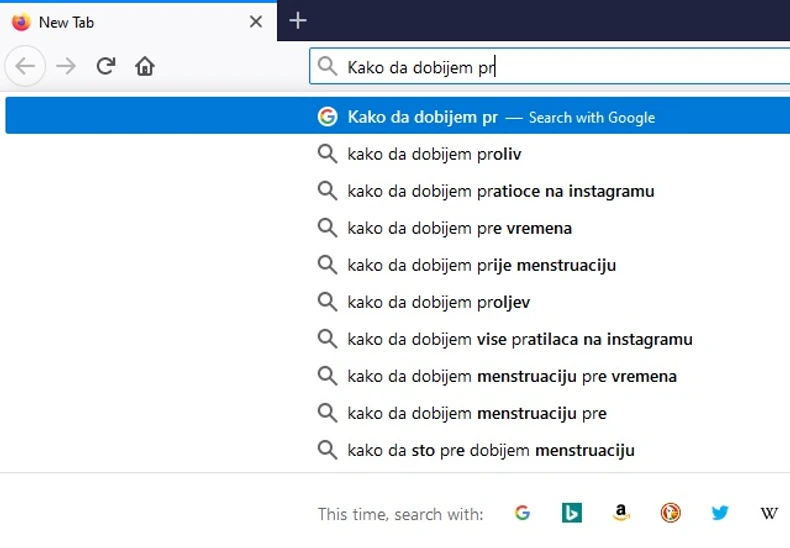Screen dimensions: 790x548
Task: Search this time with Amazon
Action: [621, 513]
